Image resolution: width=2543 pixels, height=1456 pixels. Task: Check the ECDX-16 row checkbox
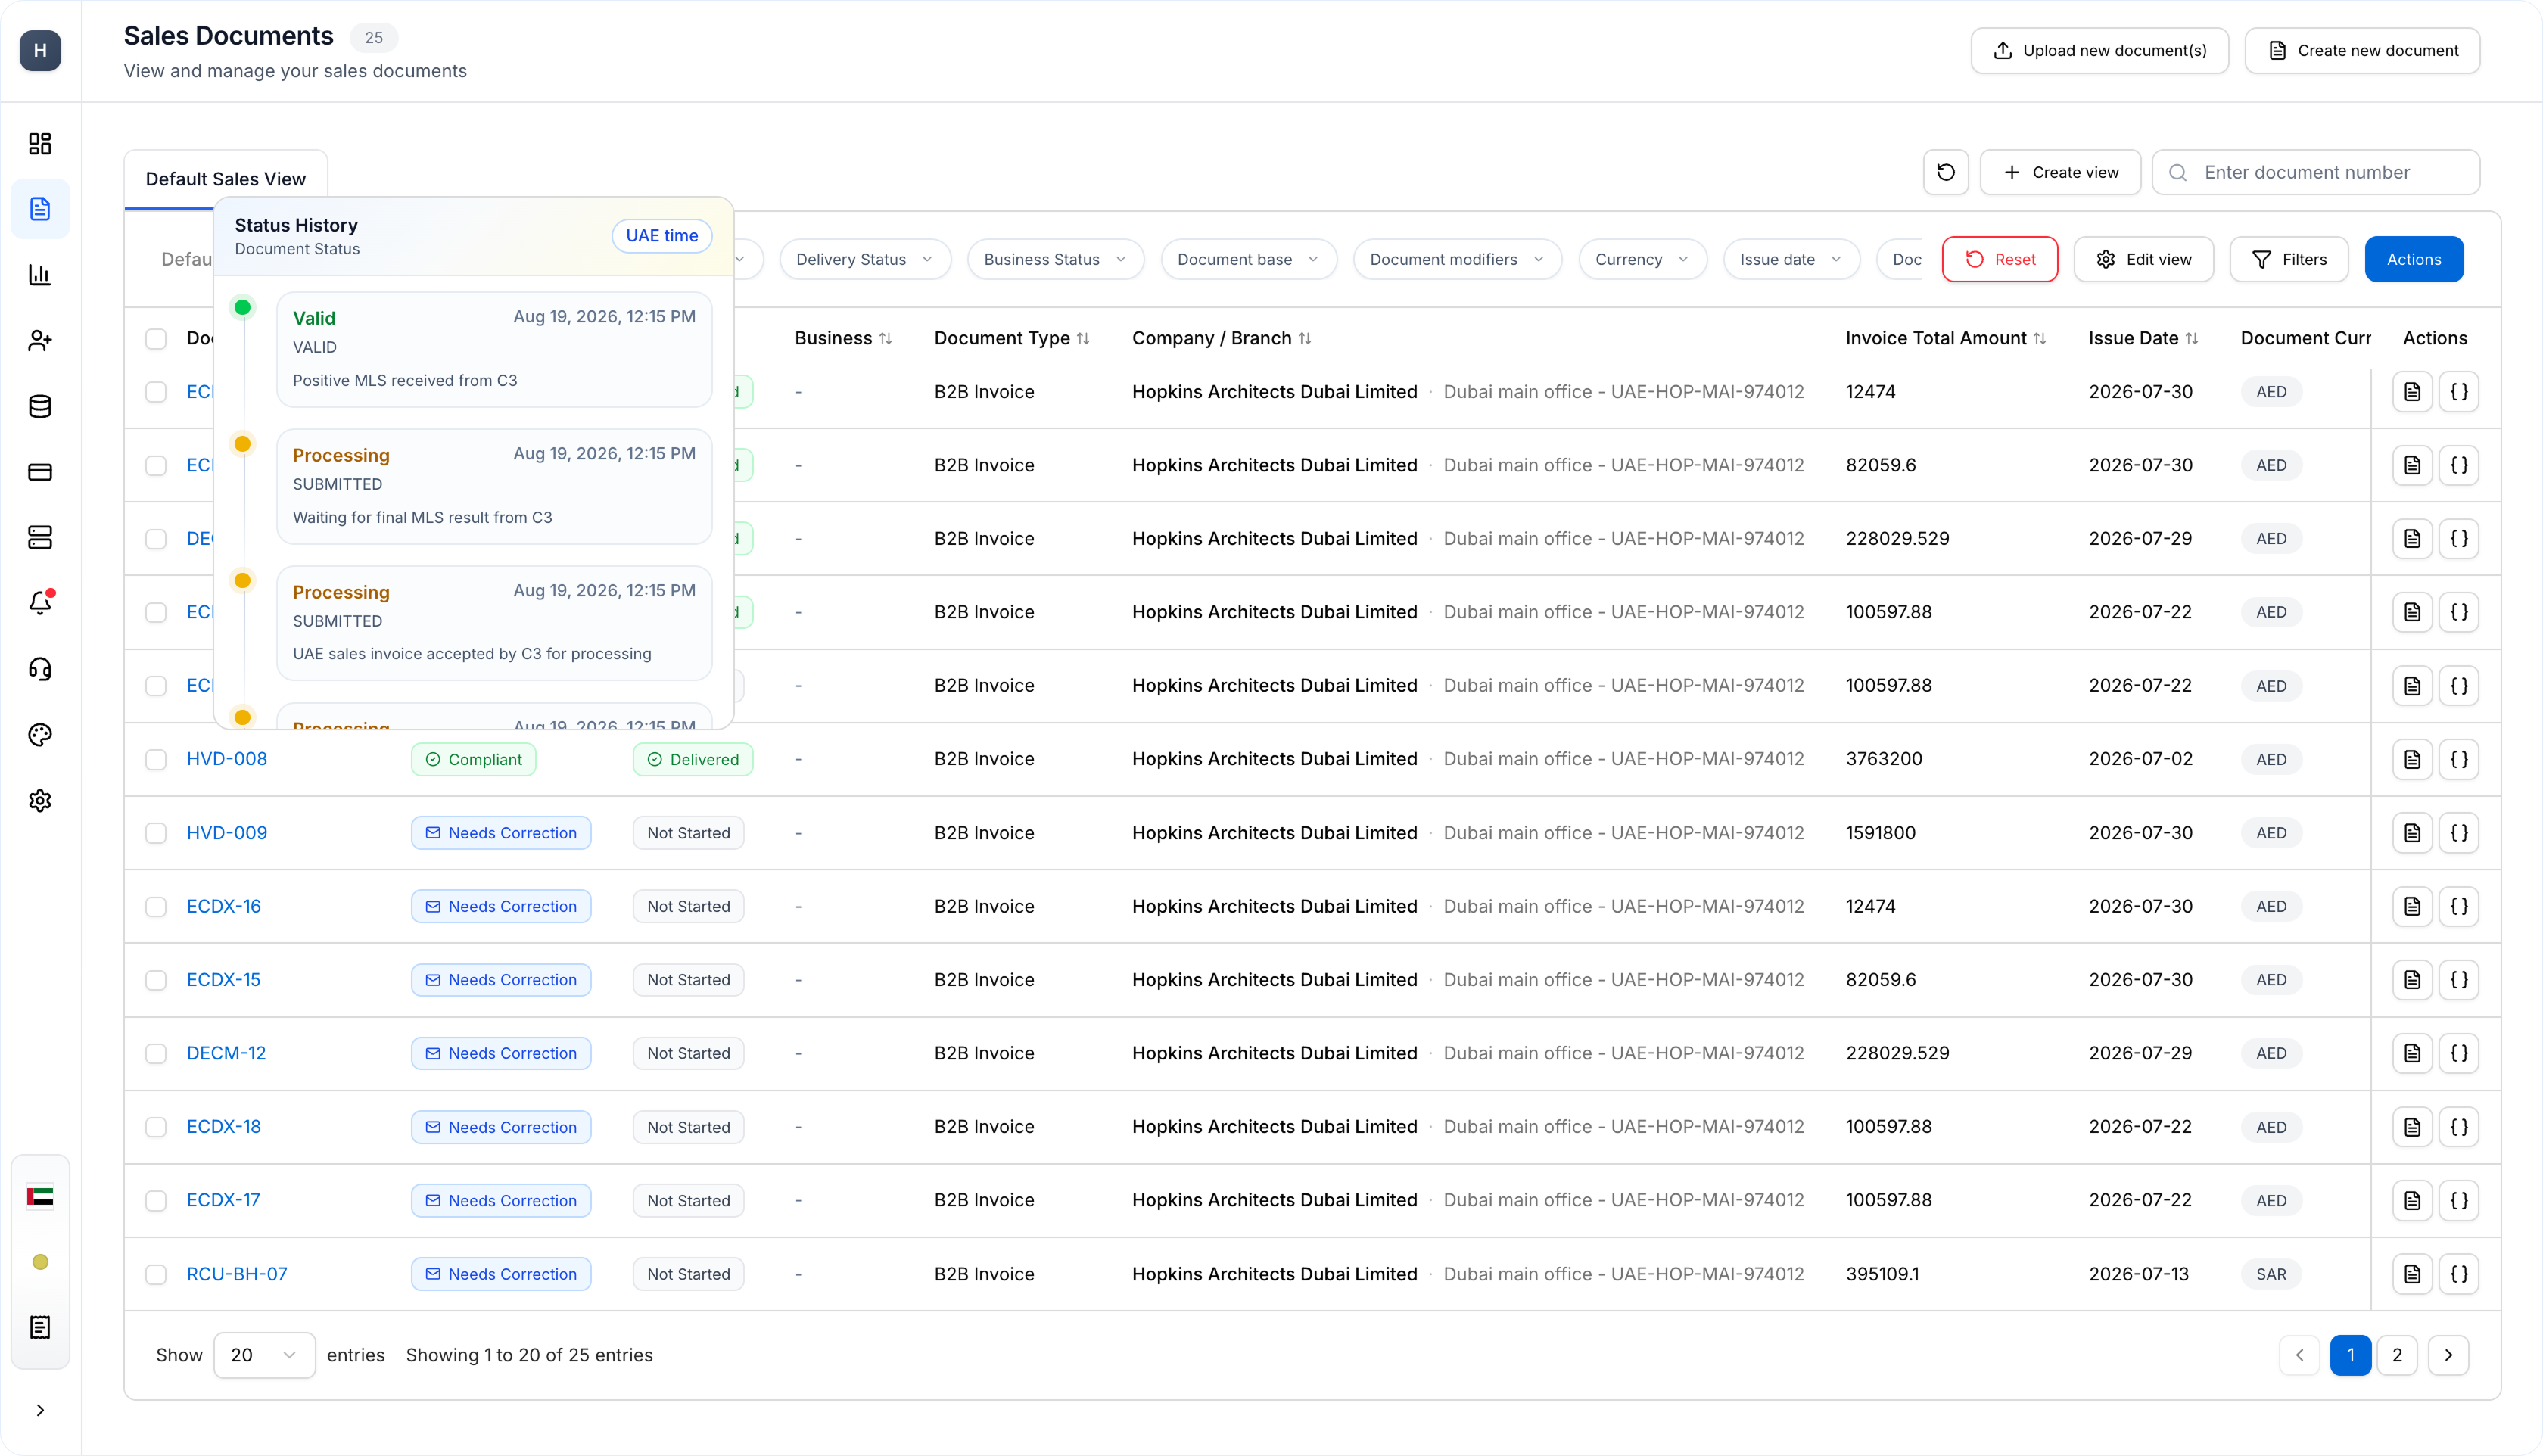coord(156,907)
